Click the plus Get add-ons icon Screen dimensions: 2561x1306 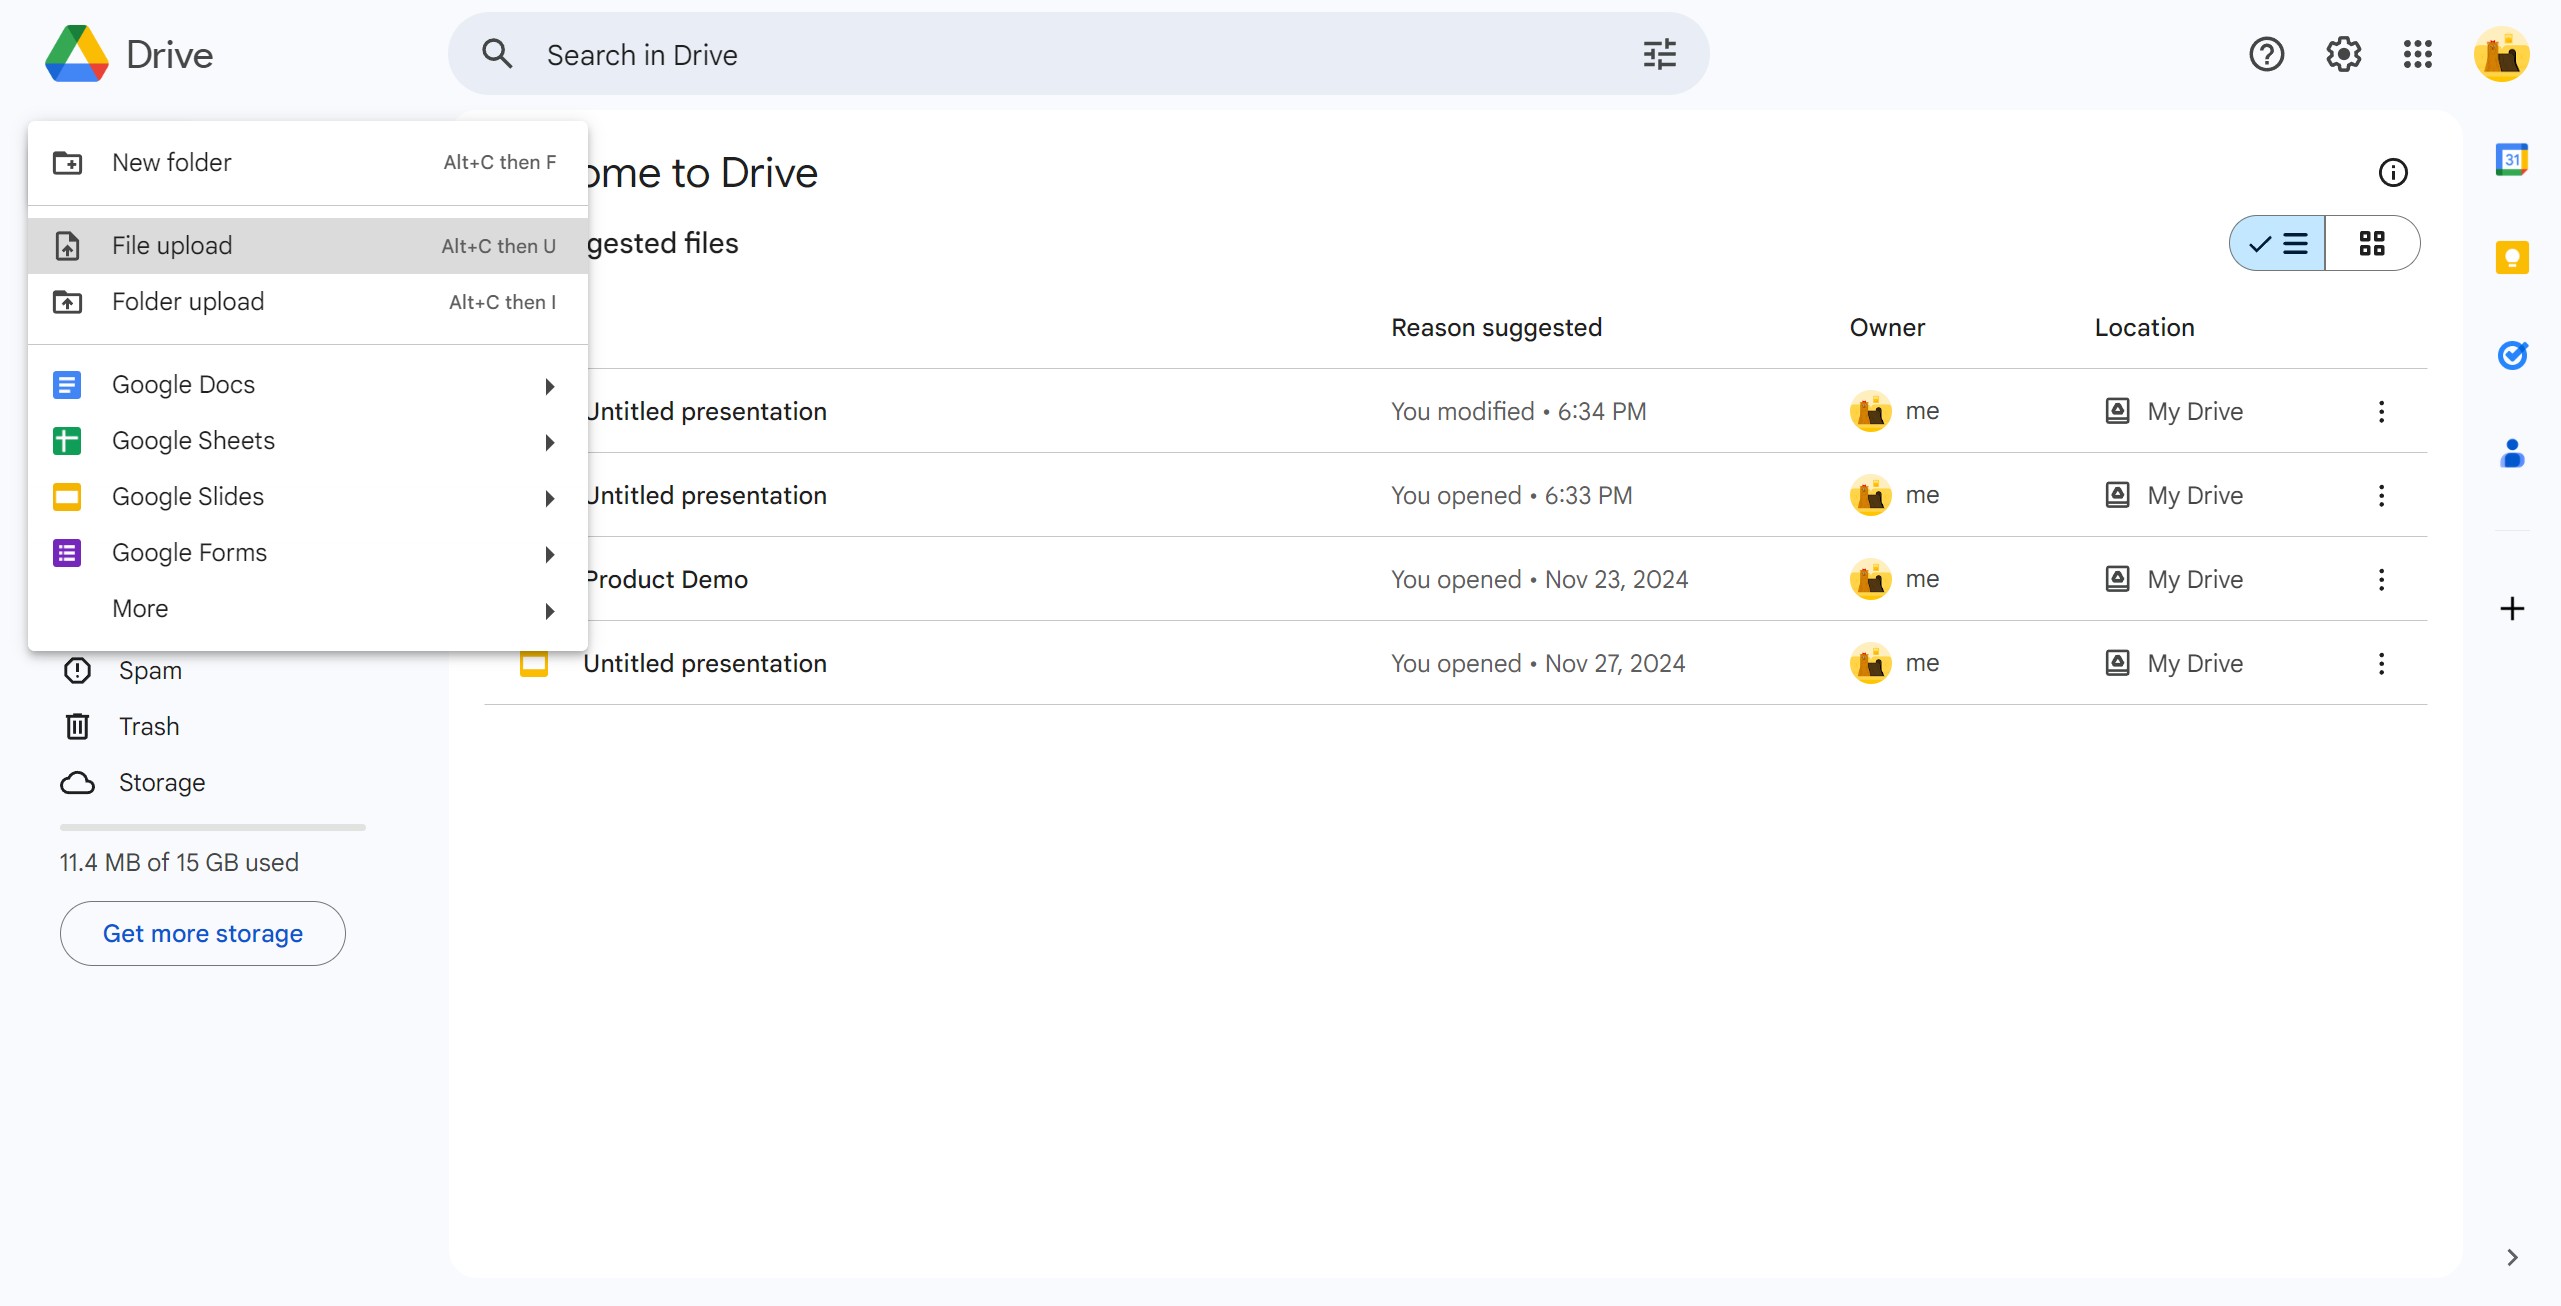click(x=2512, y=608)
